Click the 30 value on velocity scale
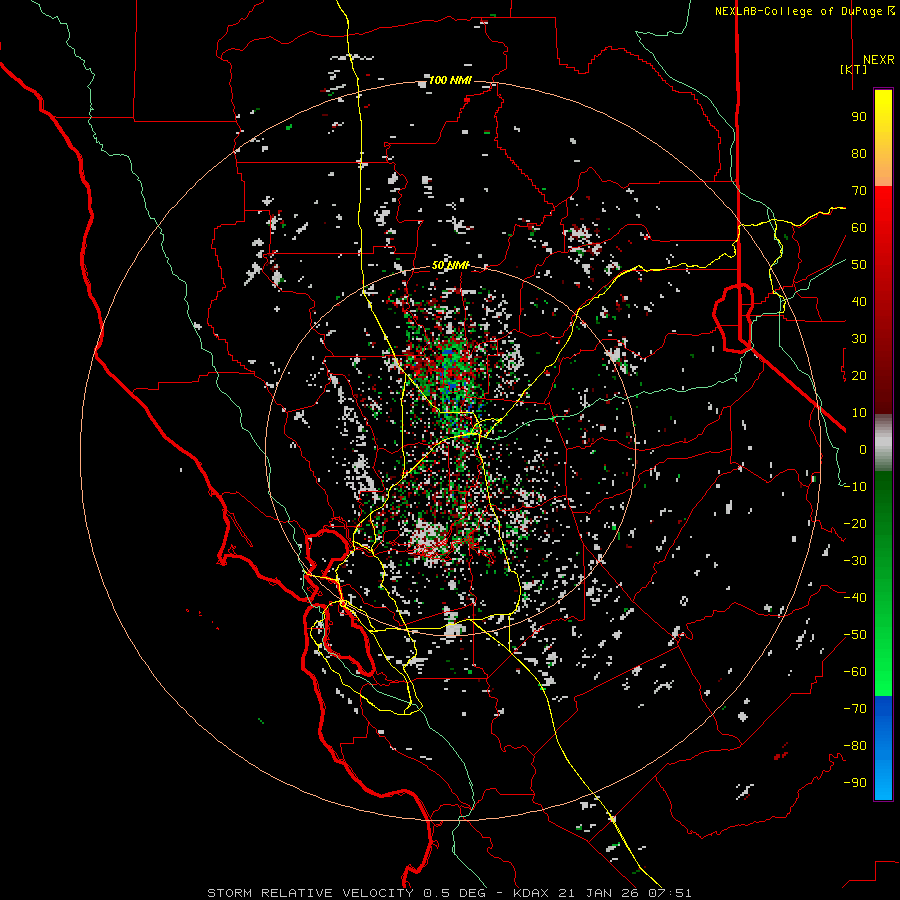Image resolution: width=900 pixels, height=900 pixels. (x=859, y=339)
